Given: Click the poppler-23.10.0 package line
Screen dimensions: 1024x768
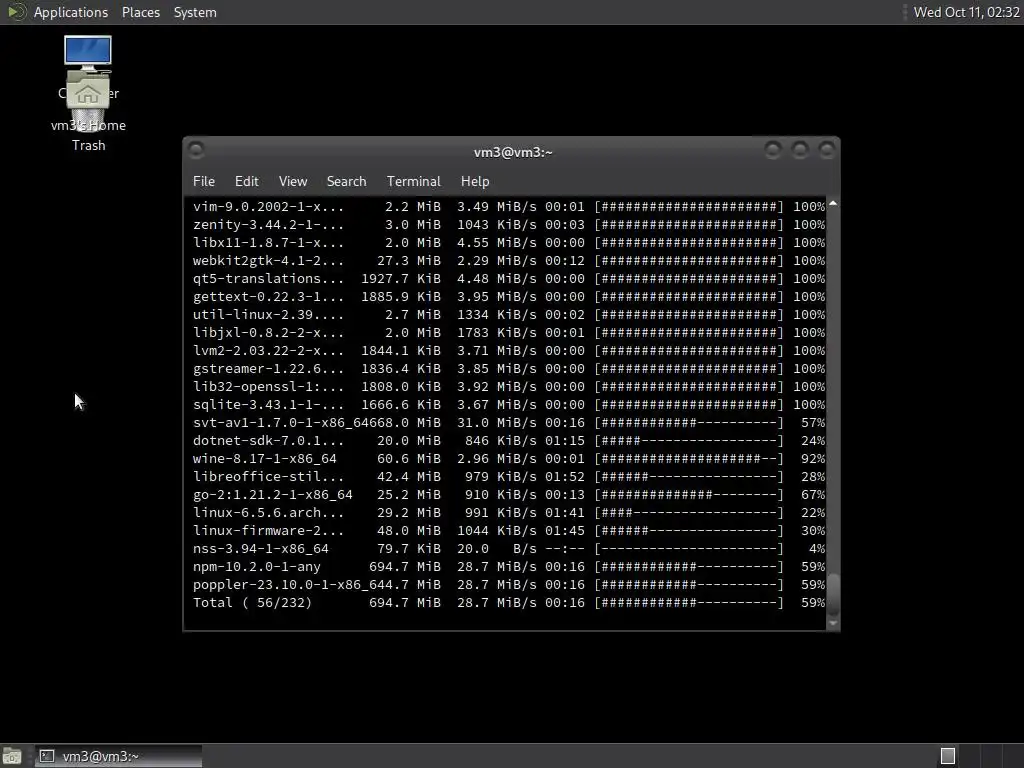Looking at the screenshot, I should pos(509,584).
